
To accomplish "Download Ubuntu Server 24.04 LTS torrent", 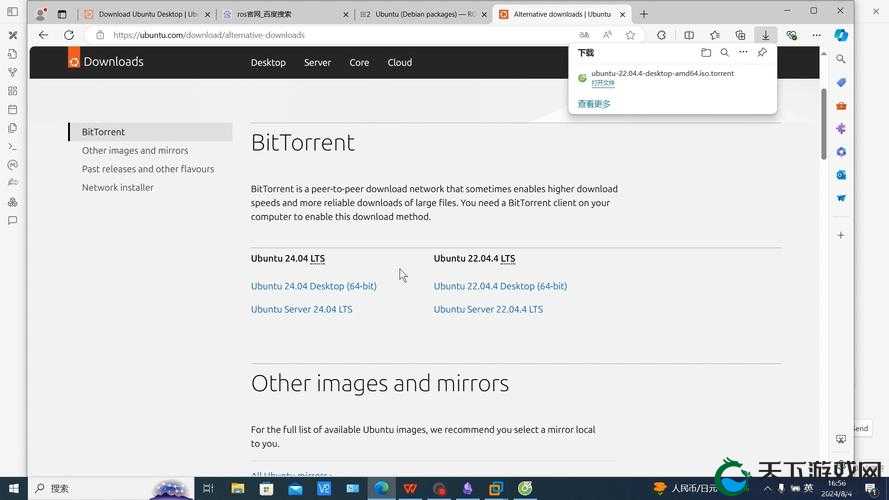I will (302, 310).
